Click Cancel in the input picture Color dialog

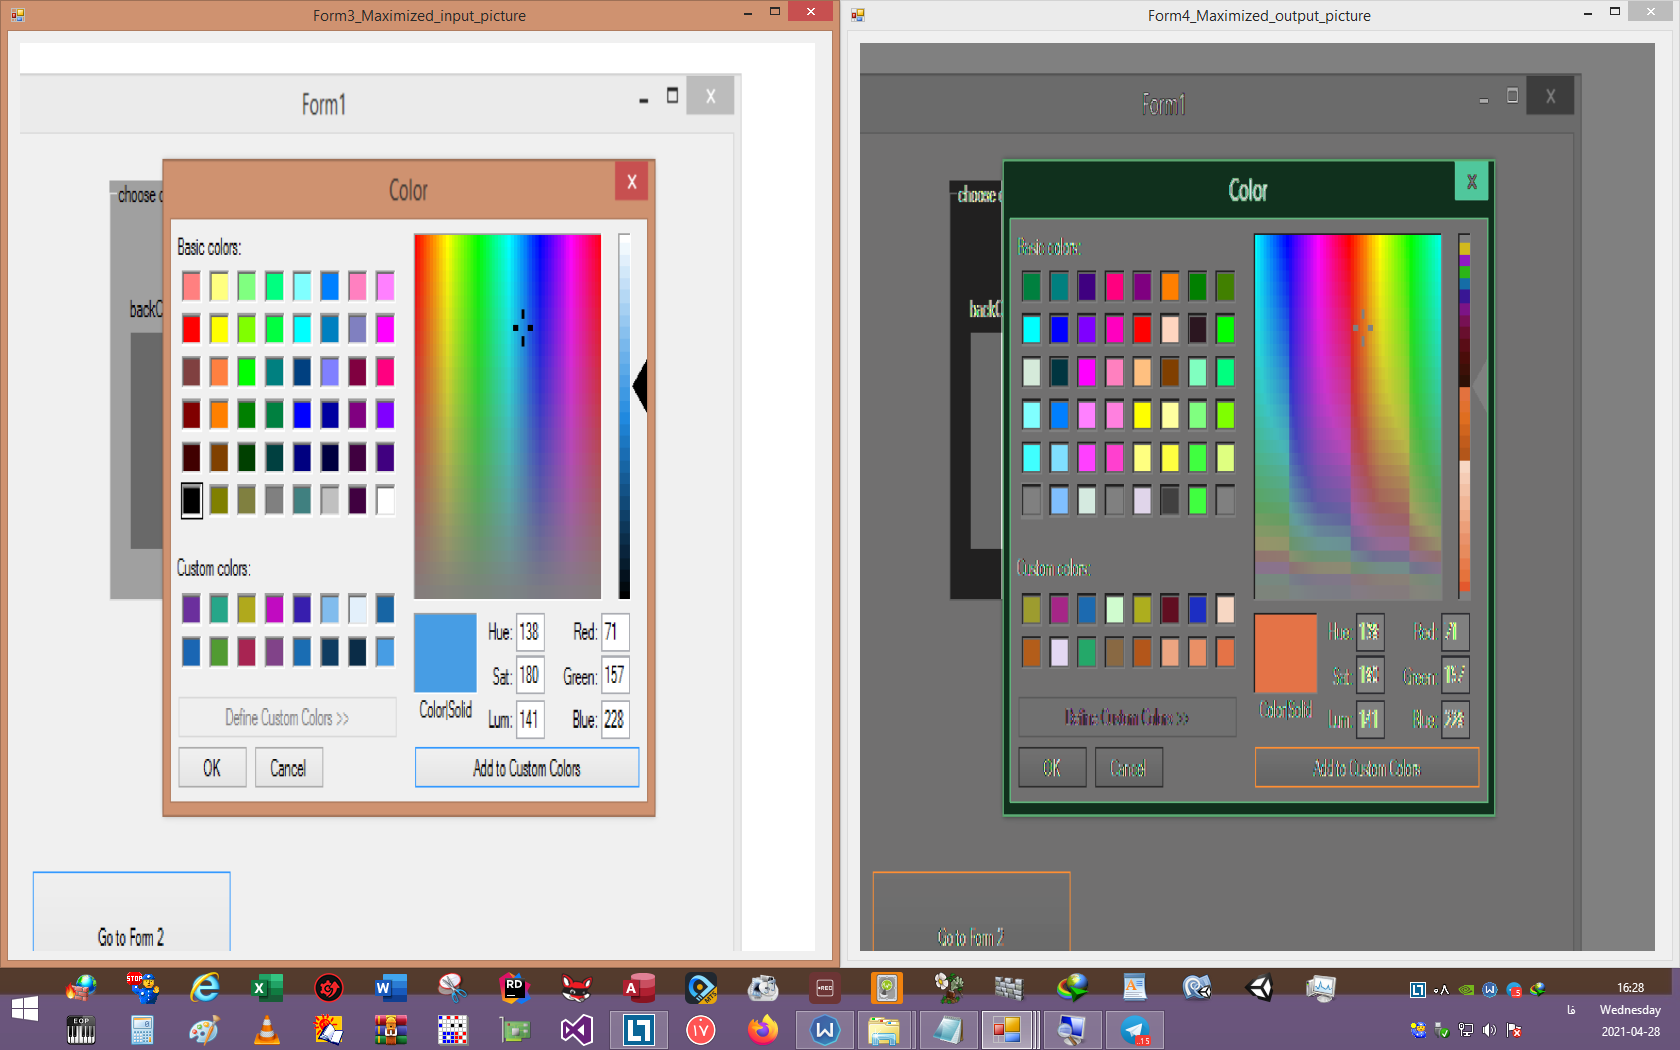[x=288, y=768]
